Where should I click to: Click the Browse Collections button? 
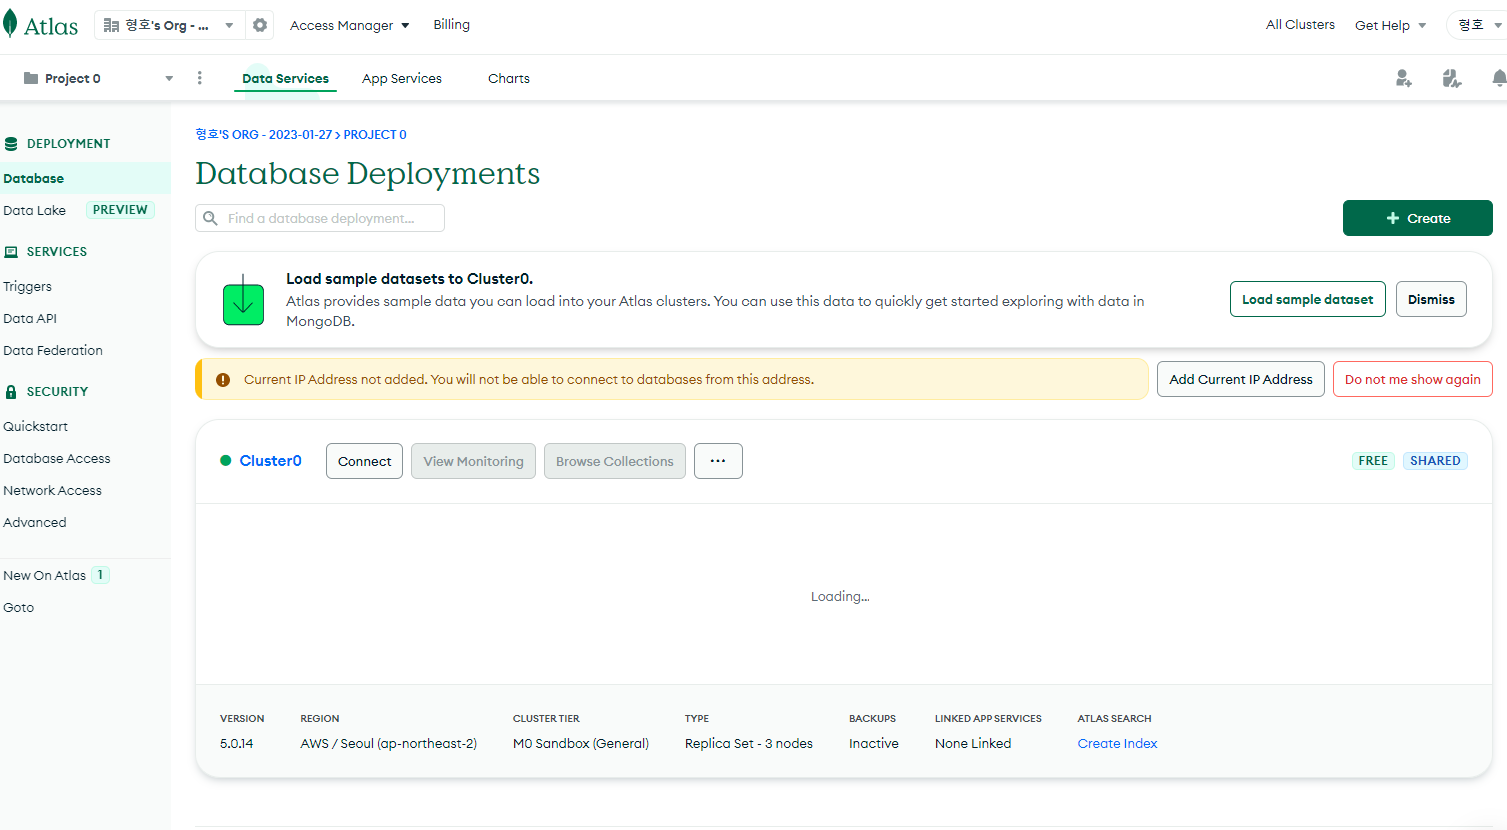[x=614, y=461]
